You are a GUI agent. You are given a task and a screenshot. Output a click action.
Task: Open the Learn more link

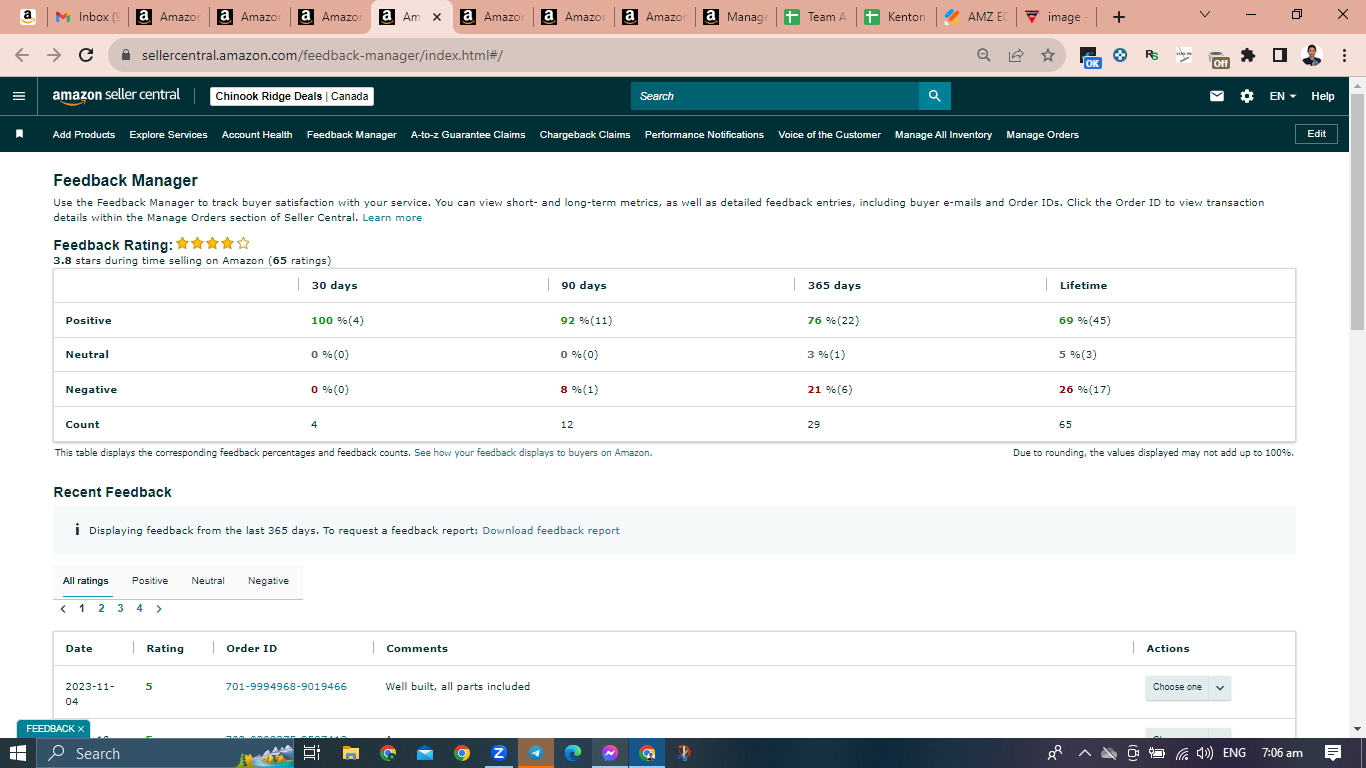(392, 218)
